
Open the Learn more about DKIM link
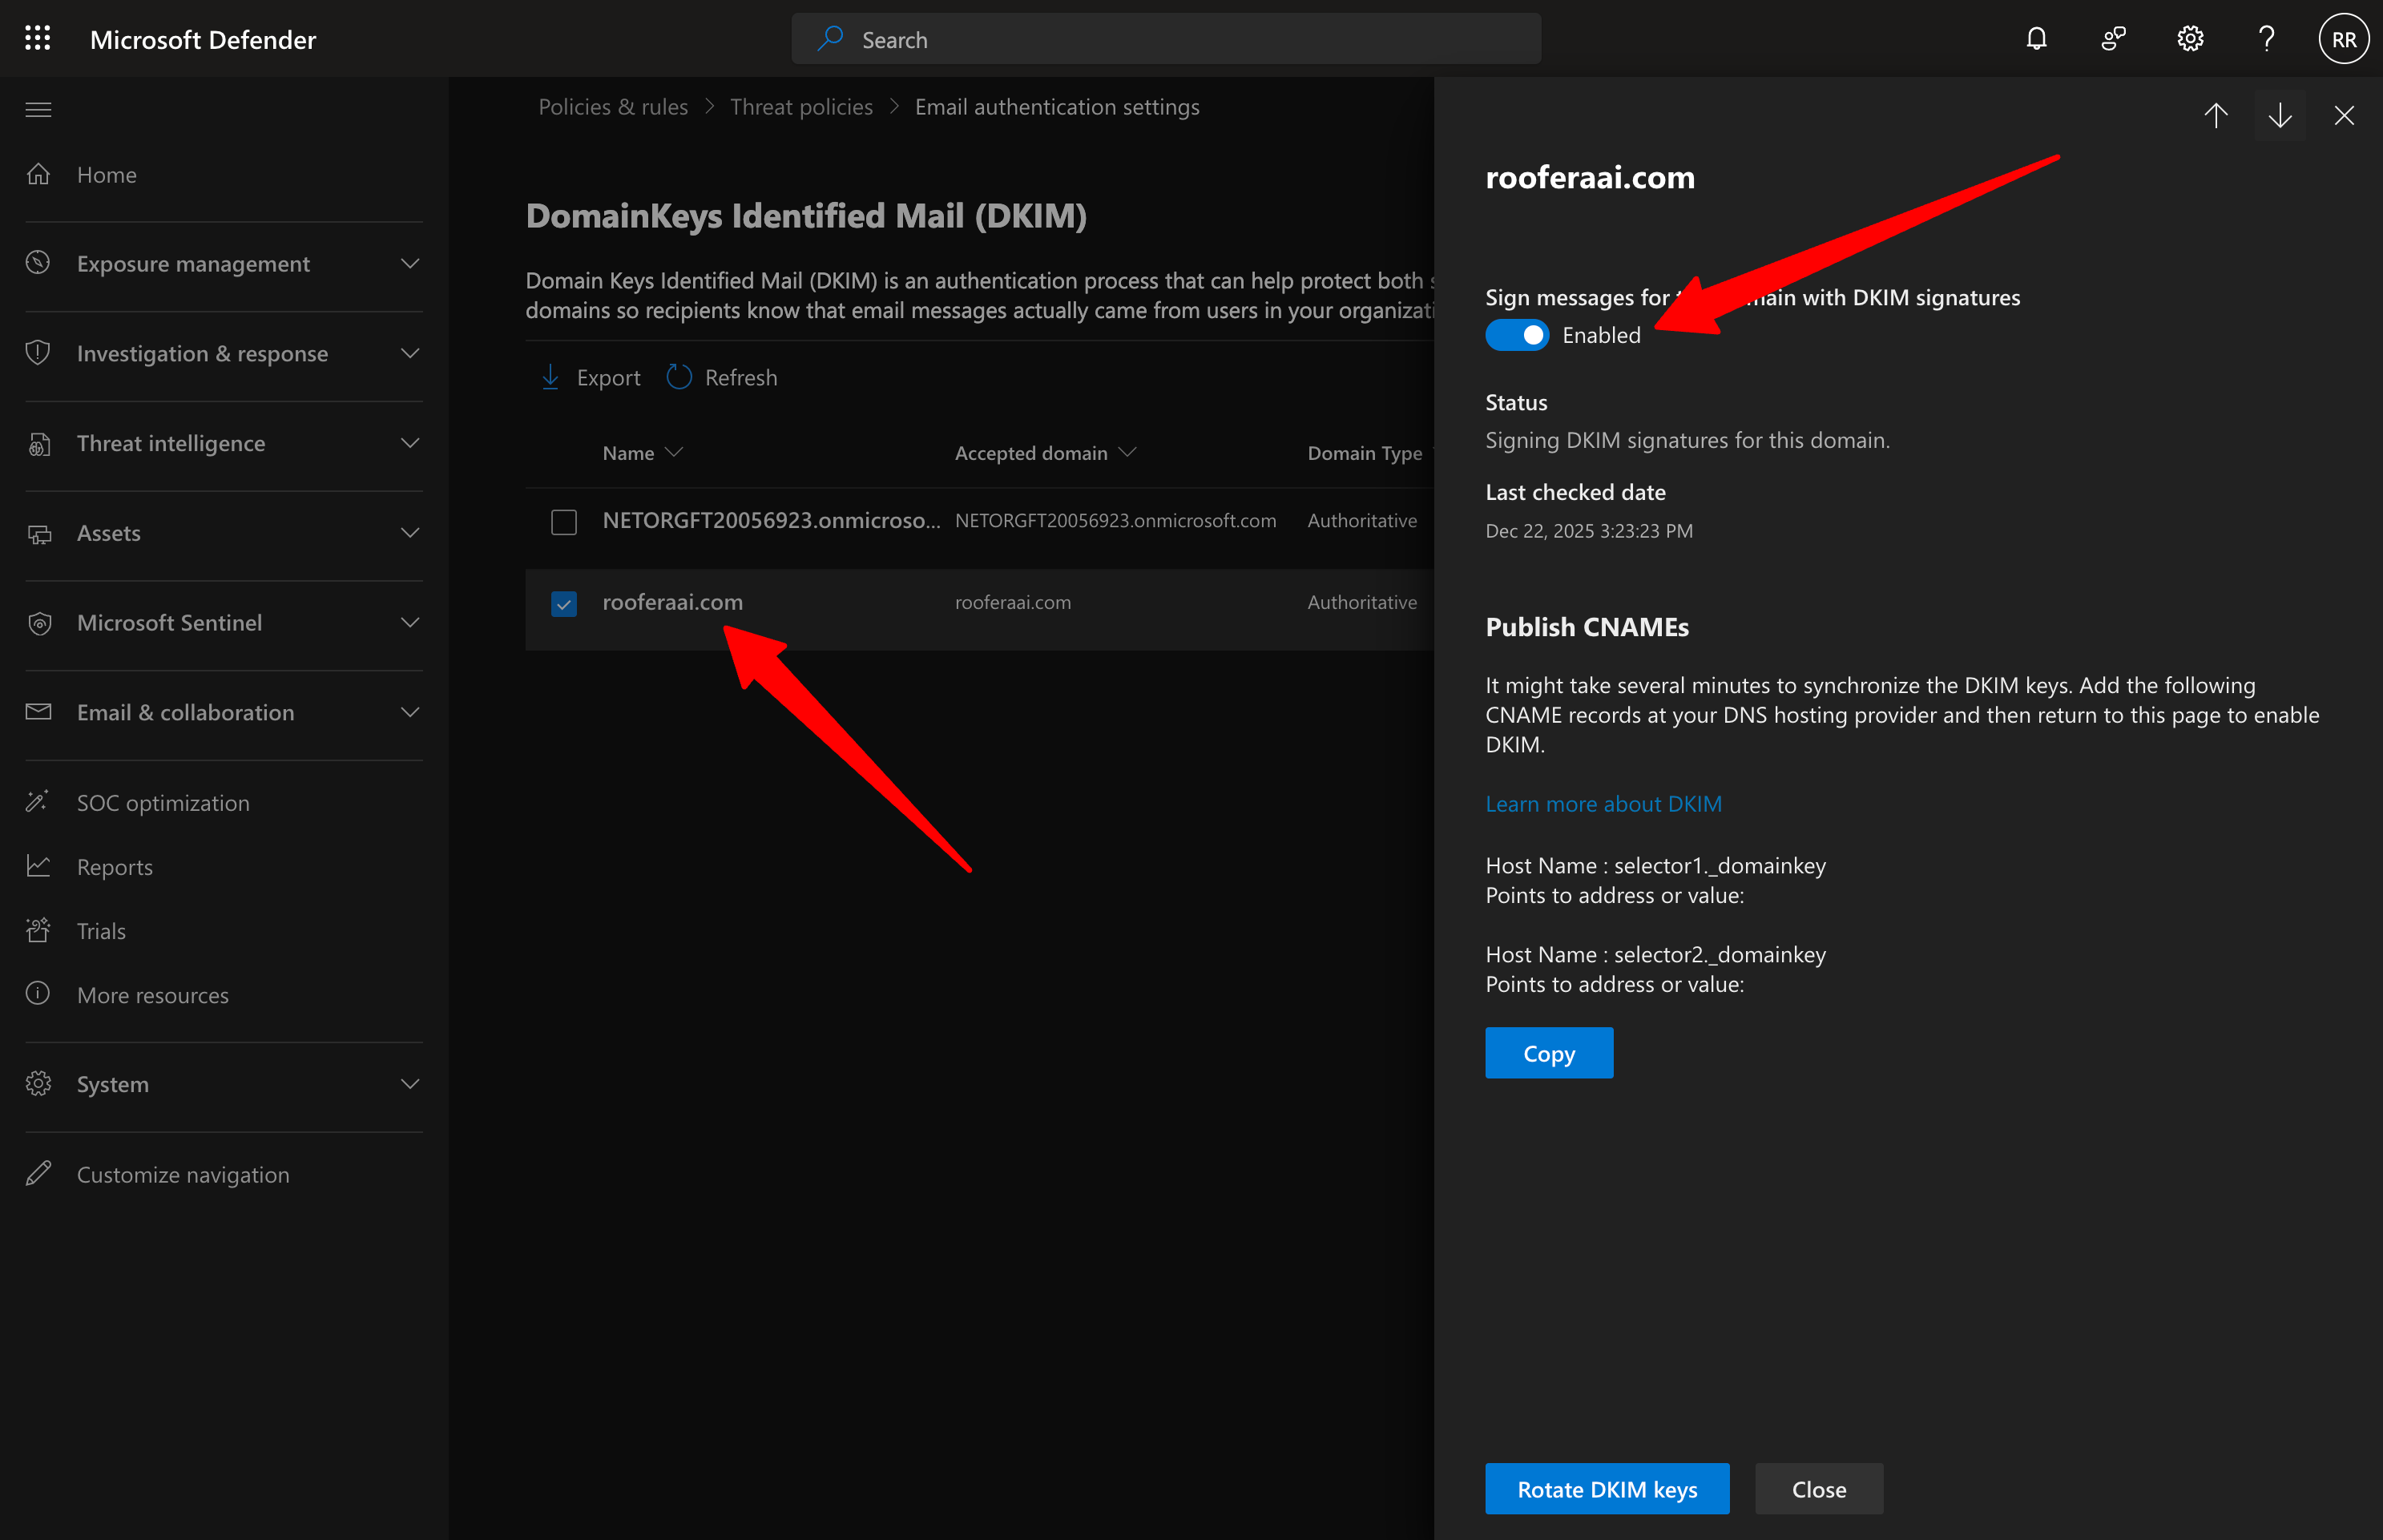pos(1603,803)
